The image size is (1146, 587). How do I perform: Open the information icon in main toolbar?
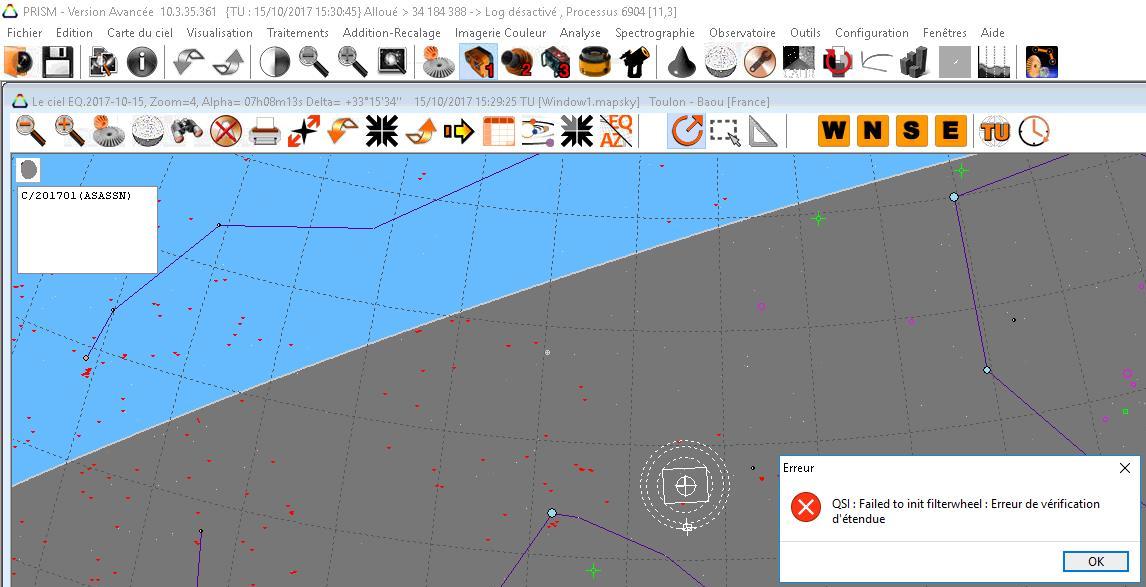coord(142,63)
